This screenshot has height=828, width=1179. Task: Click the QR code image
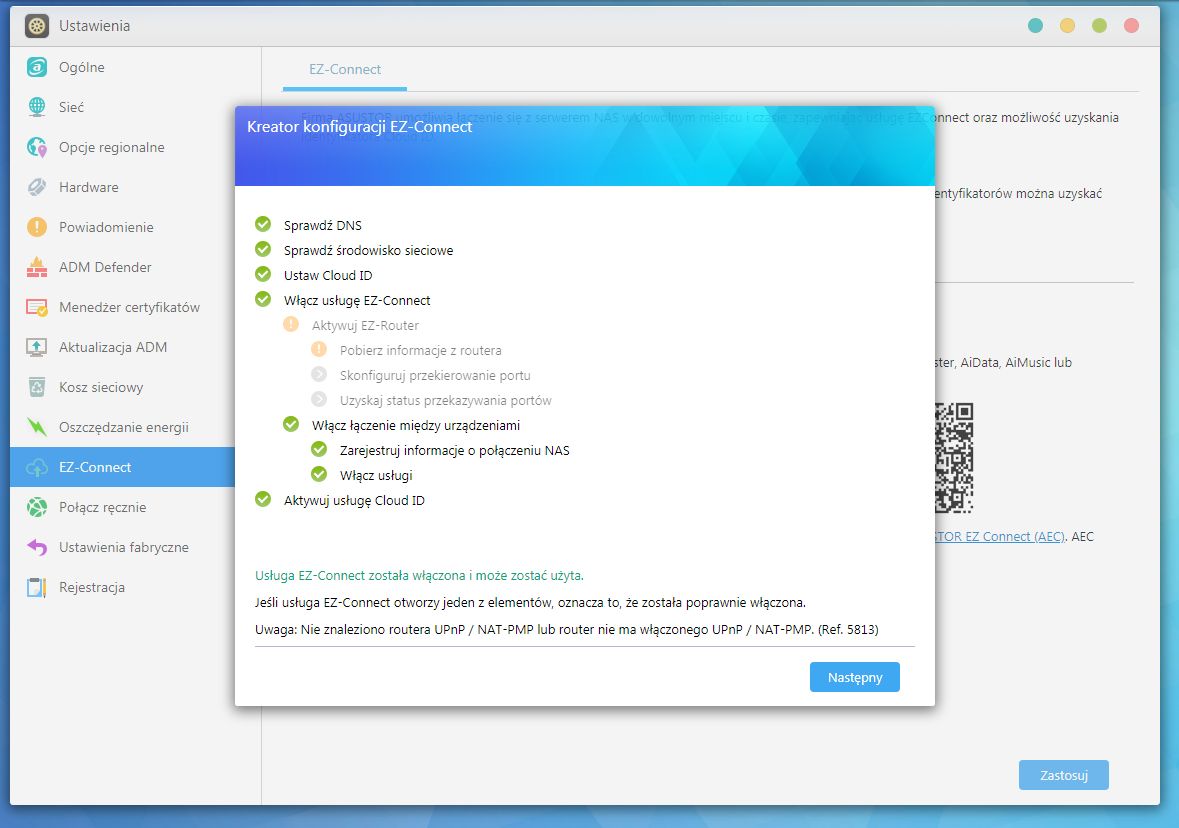pyautogui.click(x=954, y=458)
